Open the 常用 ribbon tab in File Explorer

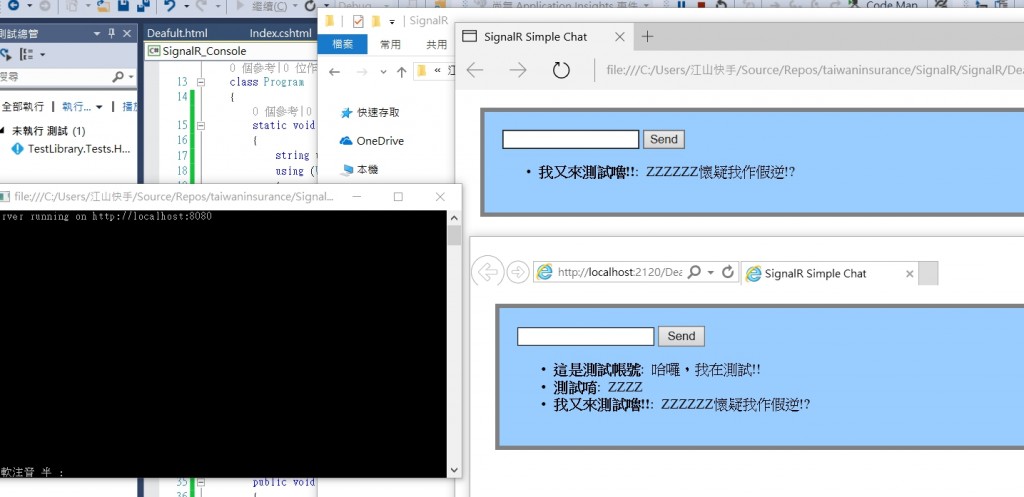click(391, 44)
